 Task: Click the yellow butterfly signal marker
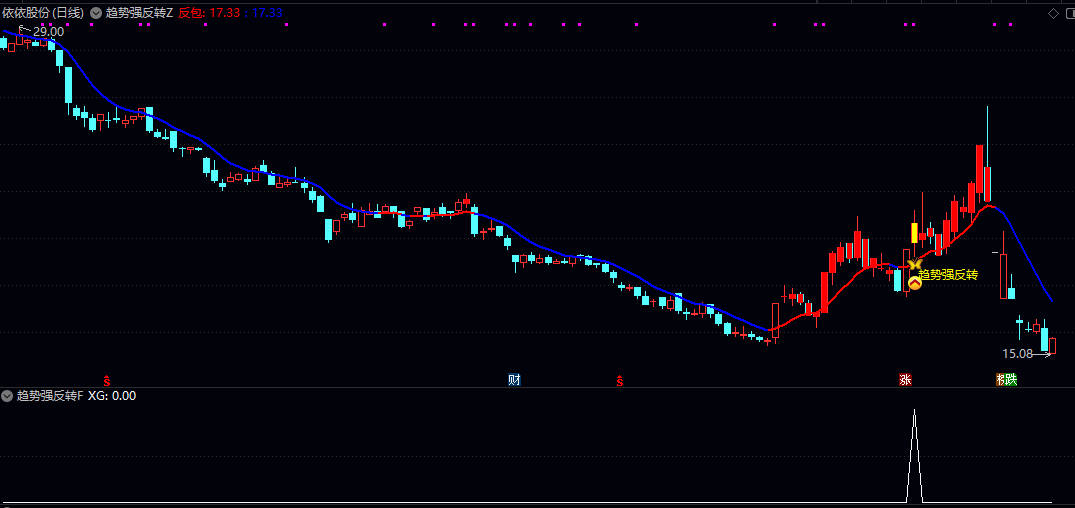pos(914,265)
